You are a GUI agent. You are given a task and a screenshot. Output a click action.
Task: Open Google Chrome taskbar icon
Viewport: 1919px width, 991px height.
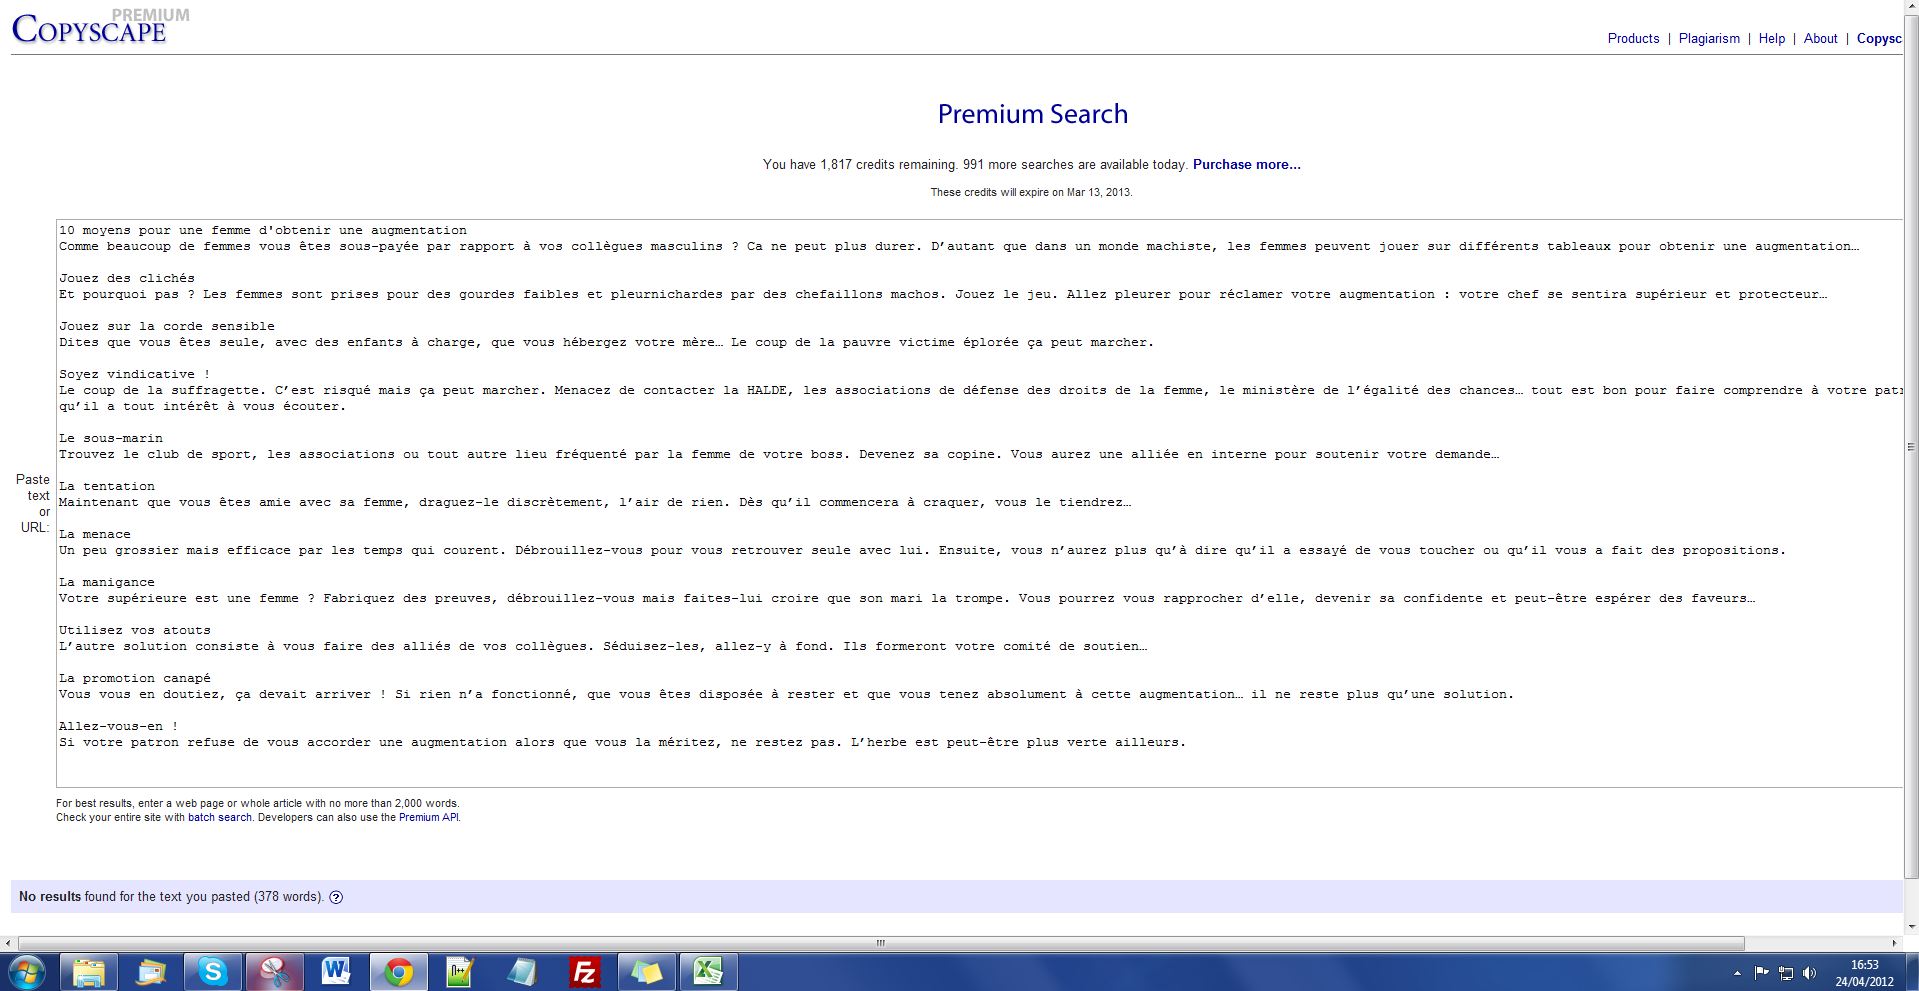pos(398,971)
